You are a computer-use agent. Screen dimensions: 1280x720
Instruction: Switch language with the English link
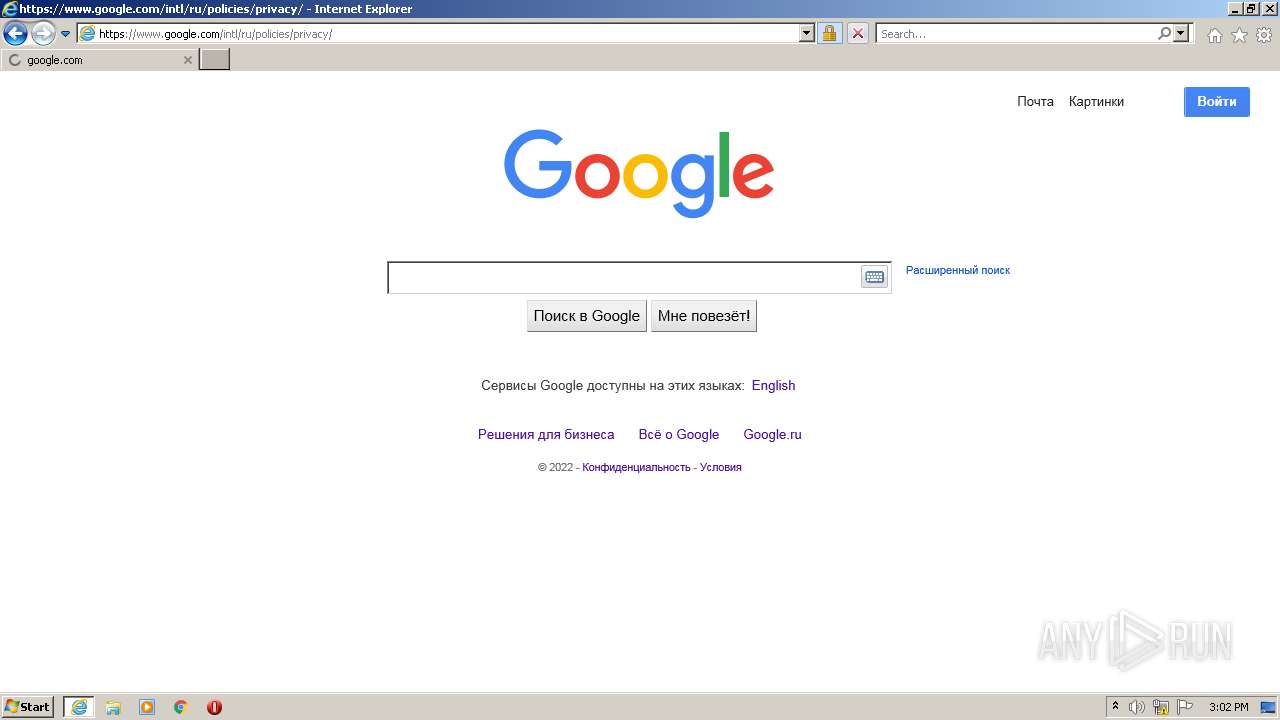pos(773,385)
